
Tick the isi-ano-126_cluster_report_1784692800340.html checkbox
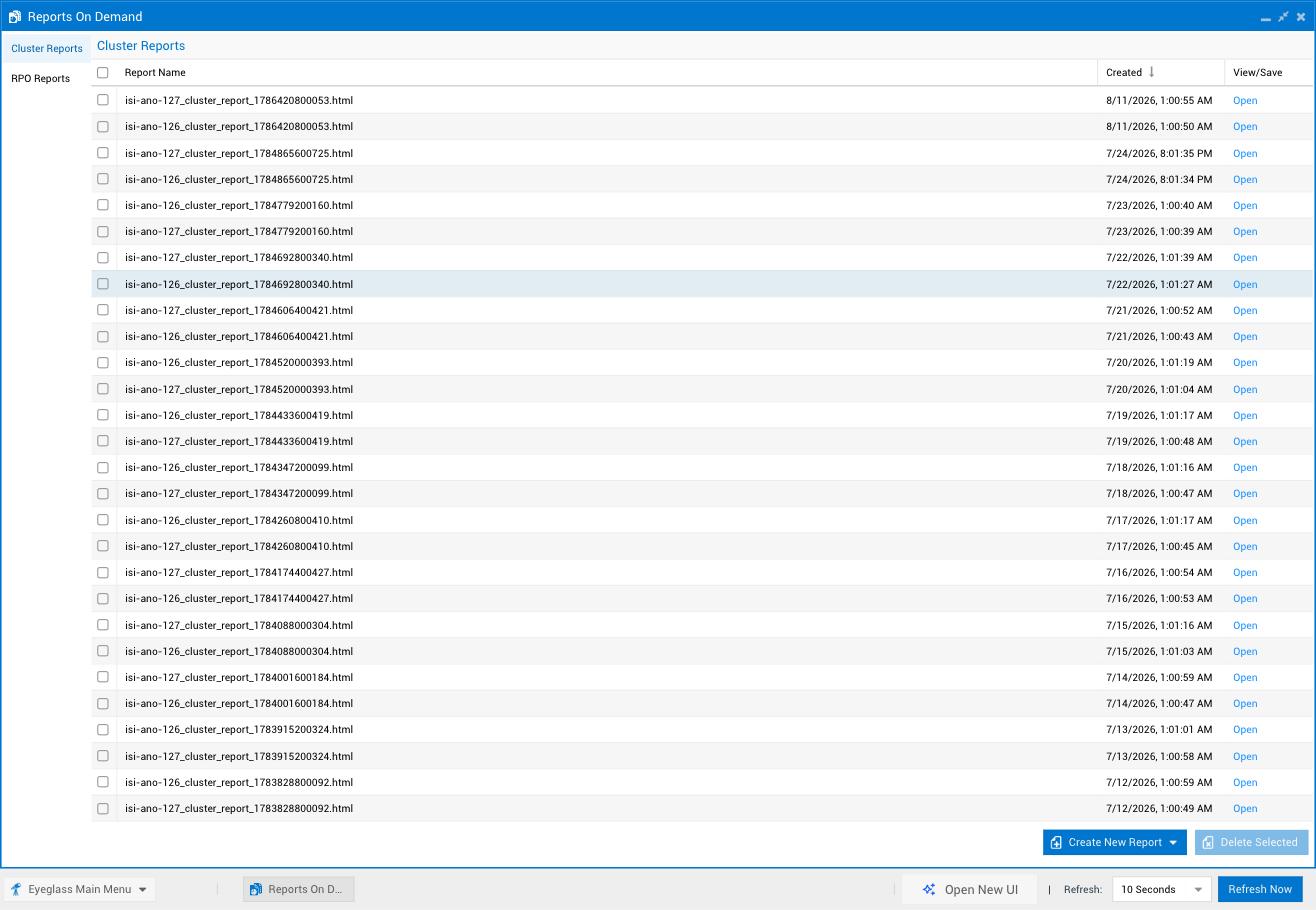[103, 284]
